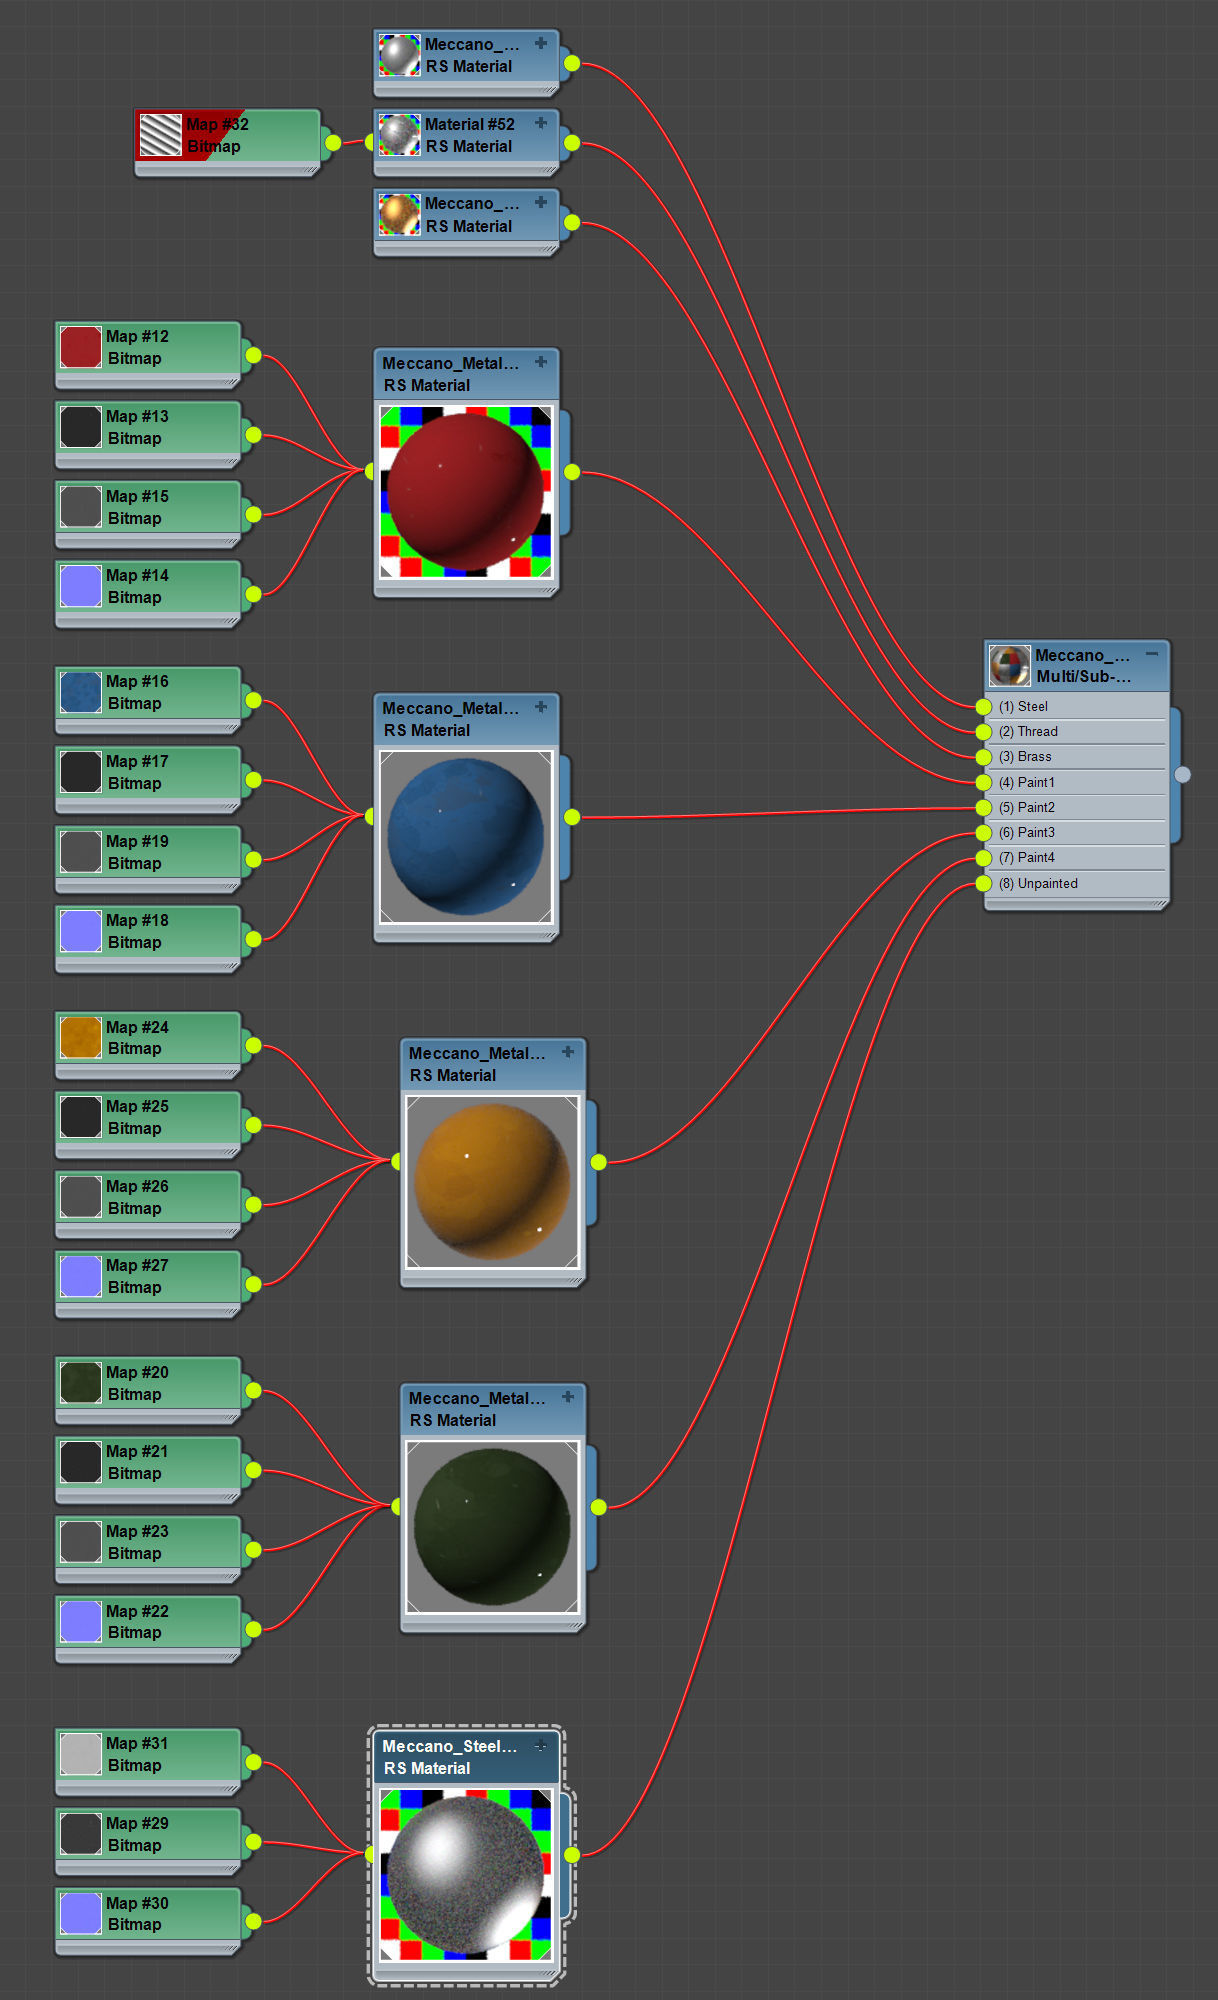Click the orange Meccano_Metal node output socket

coord(598,1162)
